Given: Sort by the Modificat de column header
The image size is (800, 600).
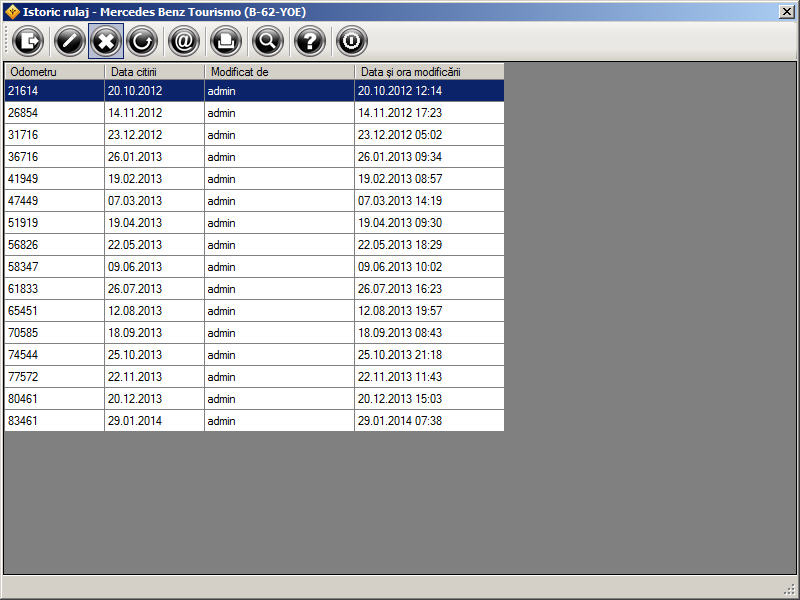Looking at the screenshot, I should click(280, 72).
